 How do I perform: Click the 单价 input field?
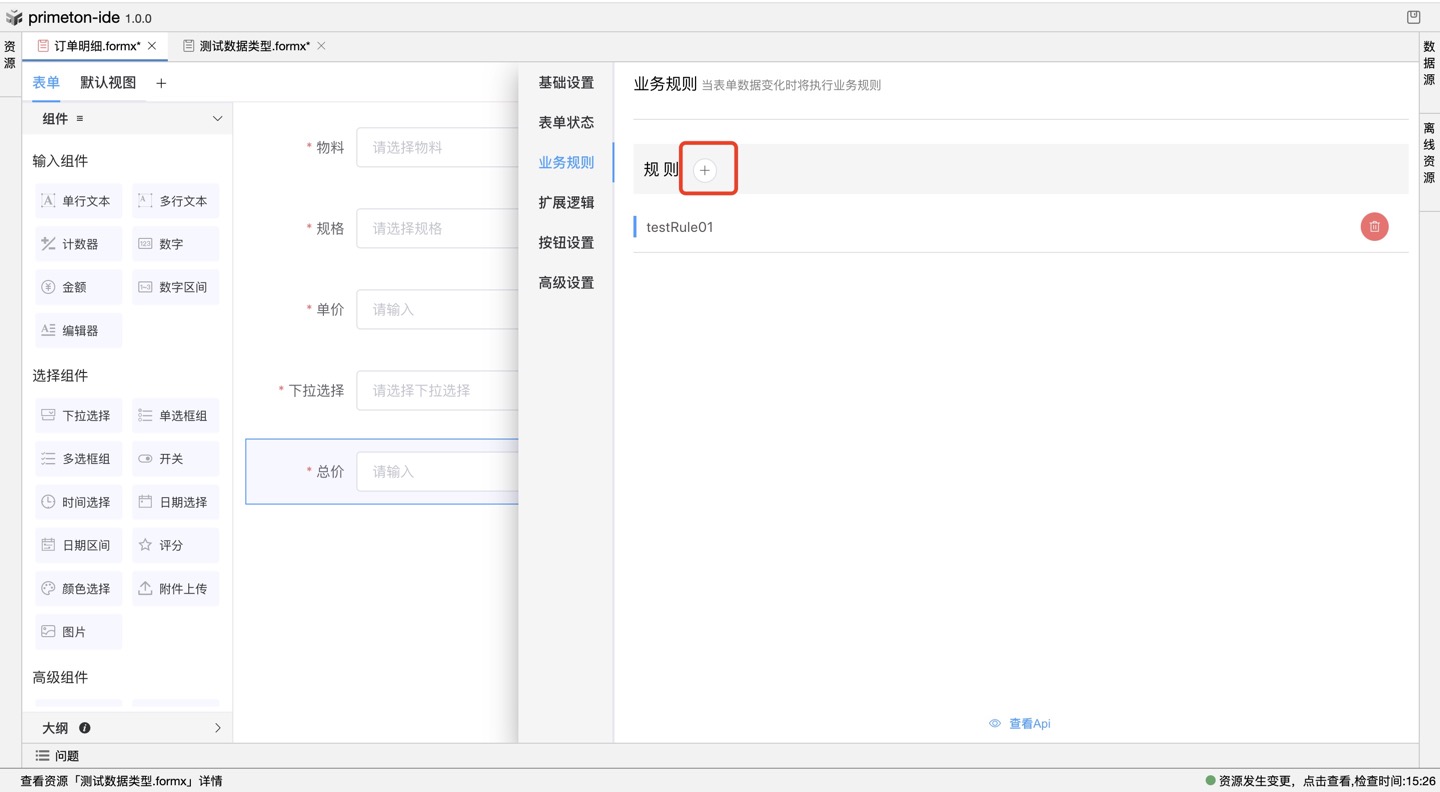[x=440, y=309]
